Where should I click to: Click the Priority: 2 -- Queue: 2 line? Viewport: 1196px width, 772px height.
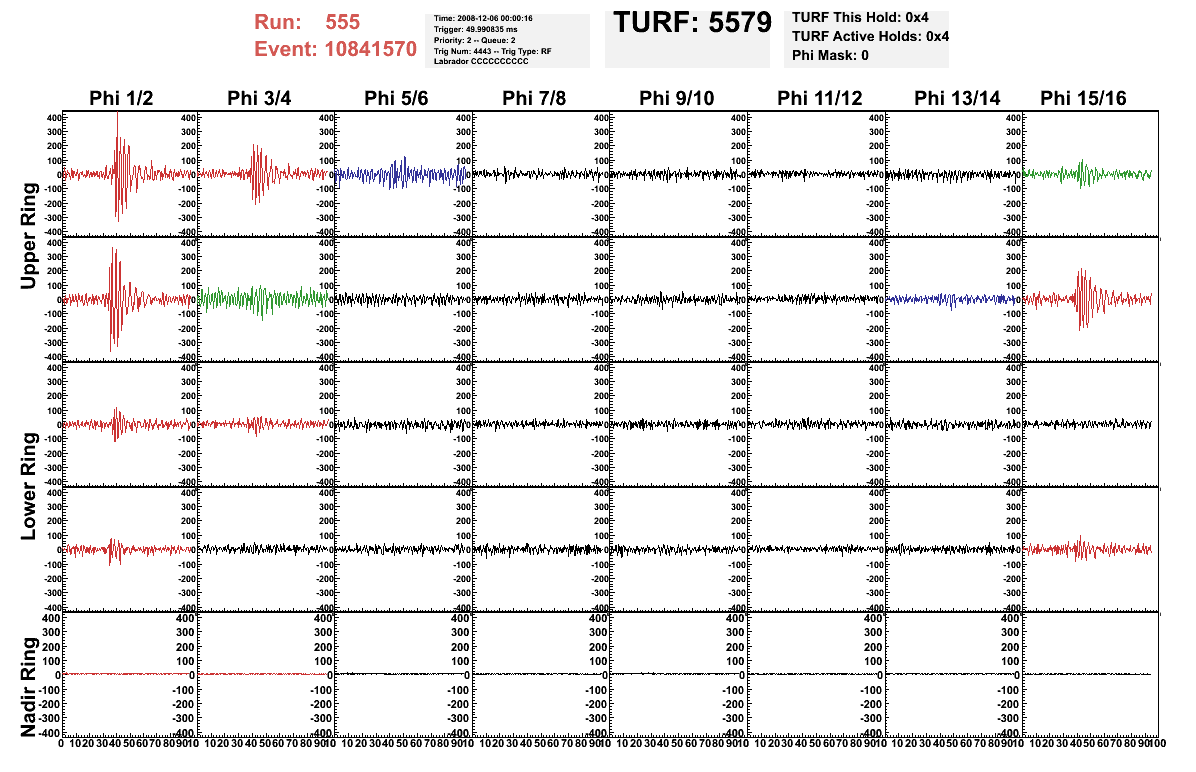474,40
